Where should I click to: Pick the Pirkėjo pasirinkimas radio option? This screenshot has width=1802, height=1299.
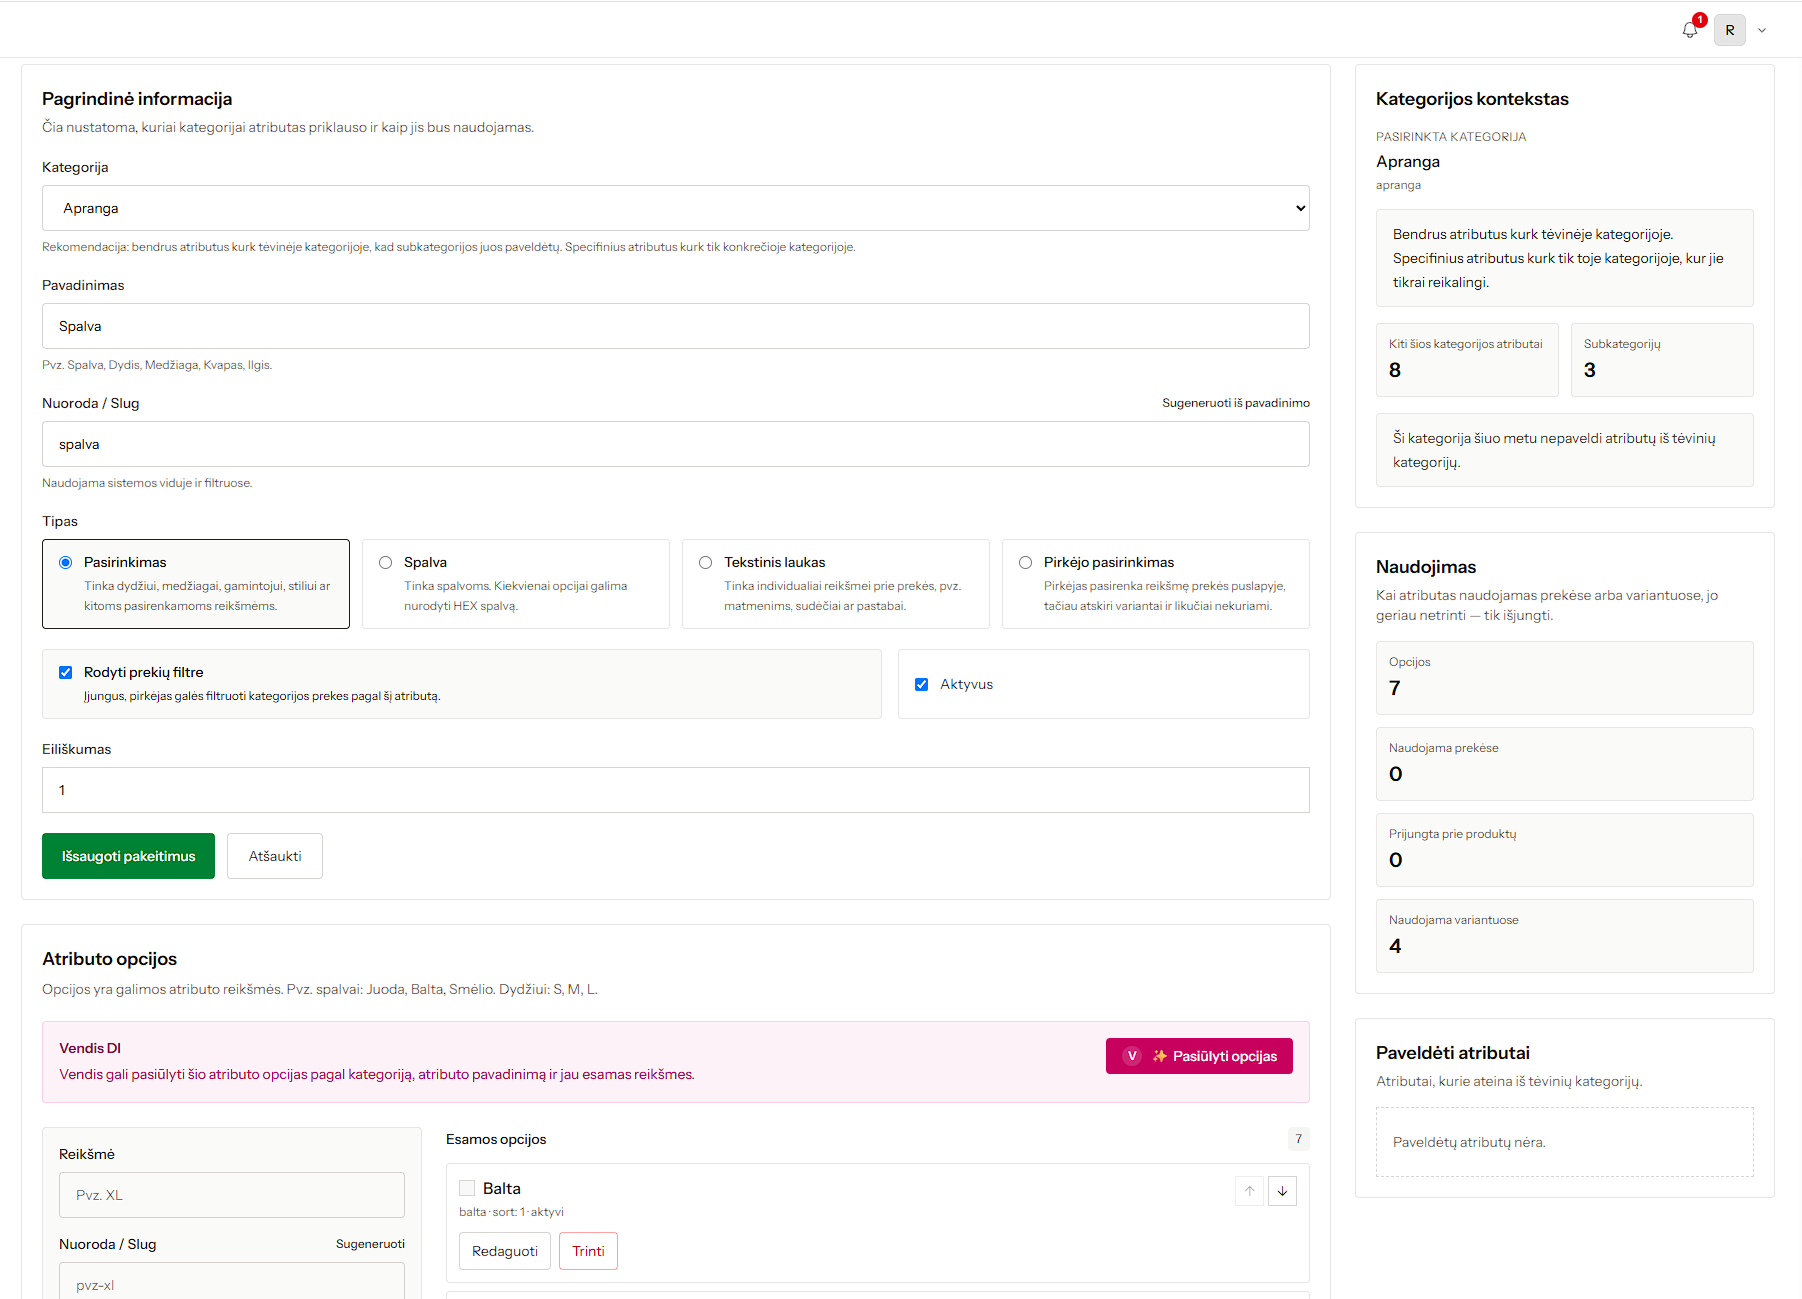click(x=1026, y=562)
